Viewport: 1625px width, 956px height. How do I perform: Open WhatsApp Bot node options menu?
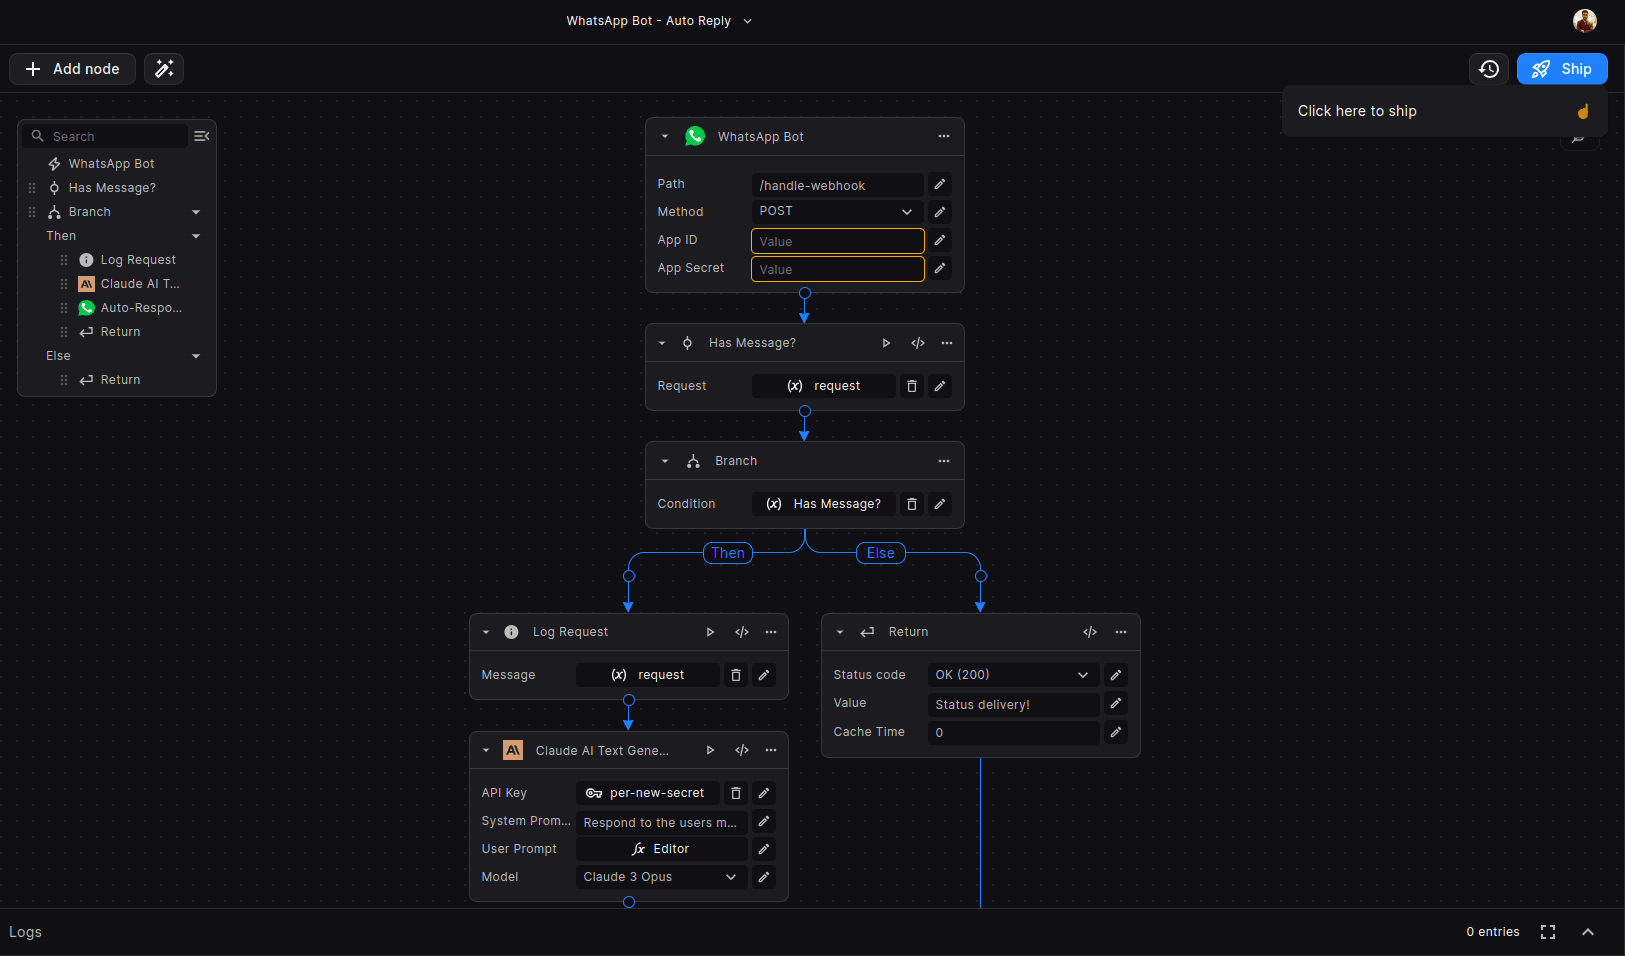(943, 136)
